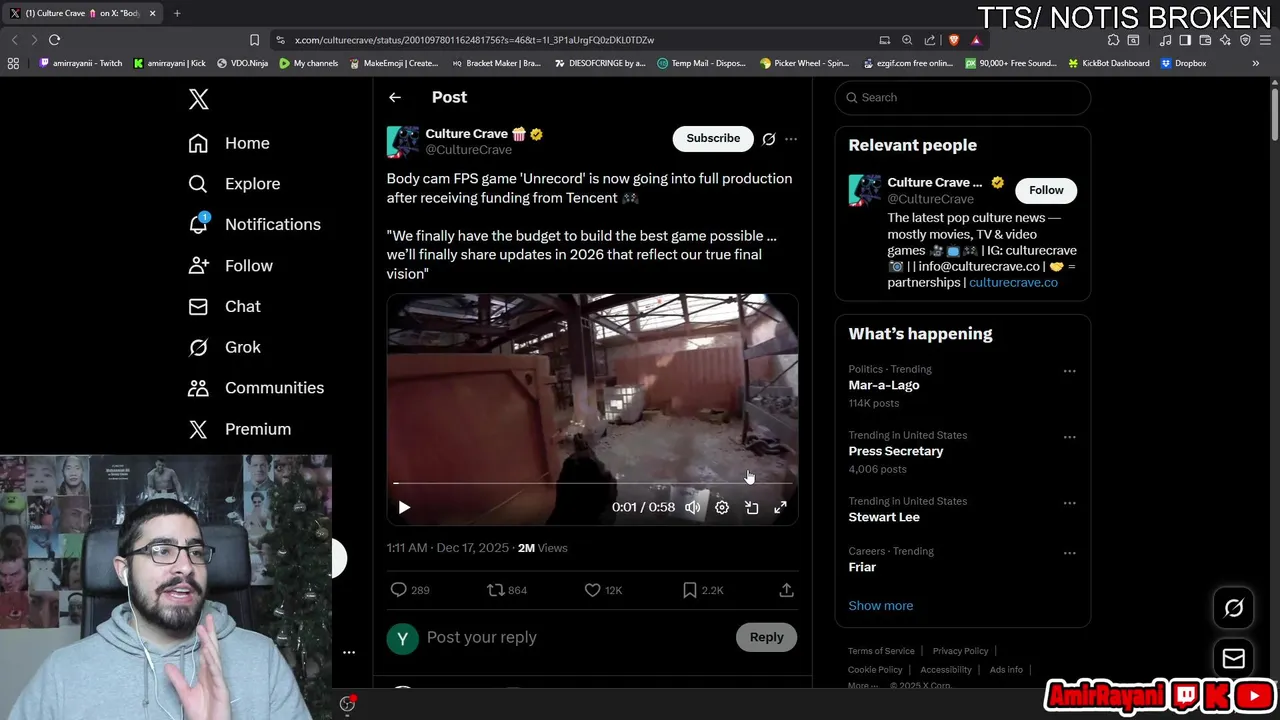Open the Dropbox bookmark
1280x720 pixels.
coord(1183,63)
